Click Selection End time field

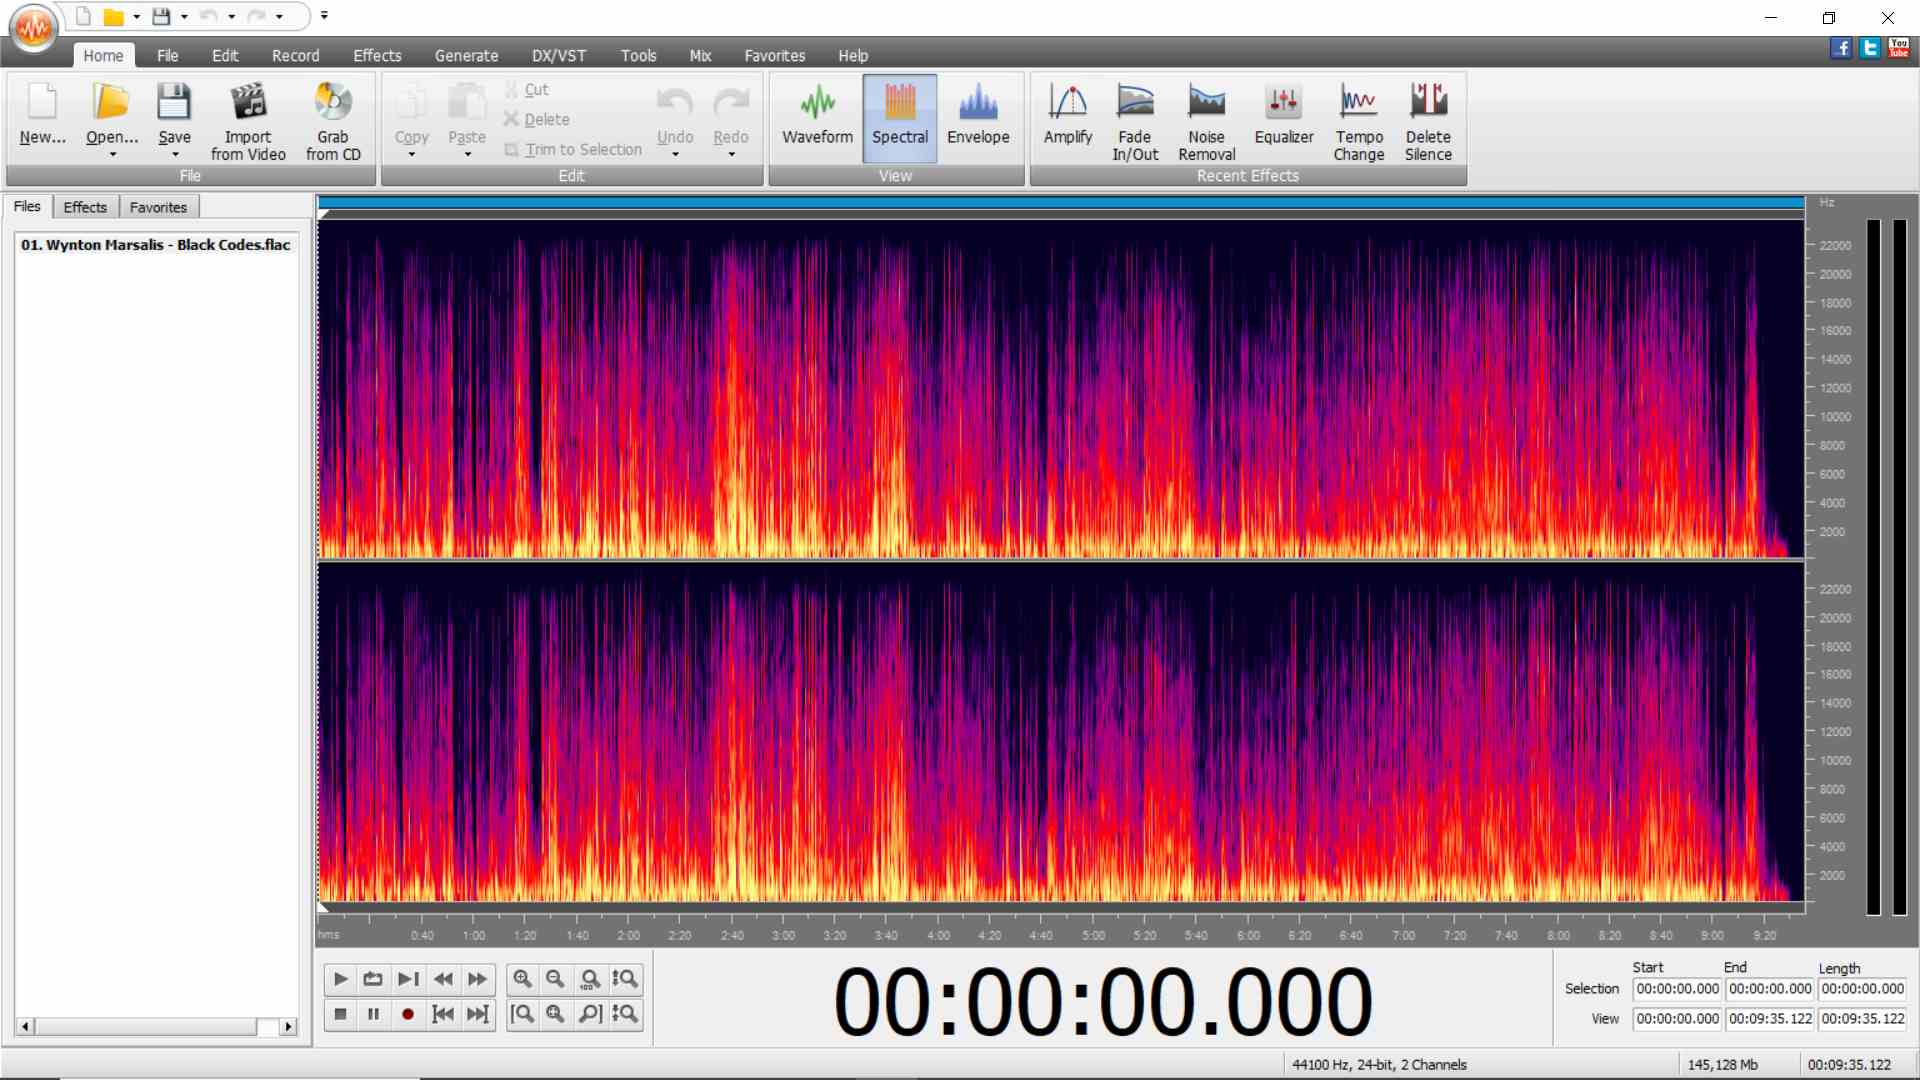[1770, 989]
